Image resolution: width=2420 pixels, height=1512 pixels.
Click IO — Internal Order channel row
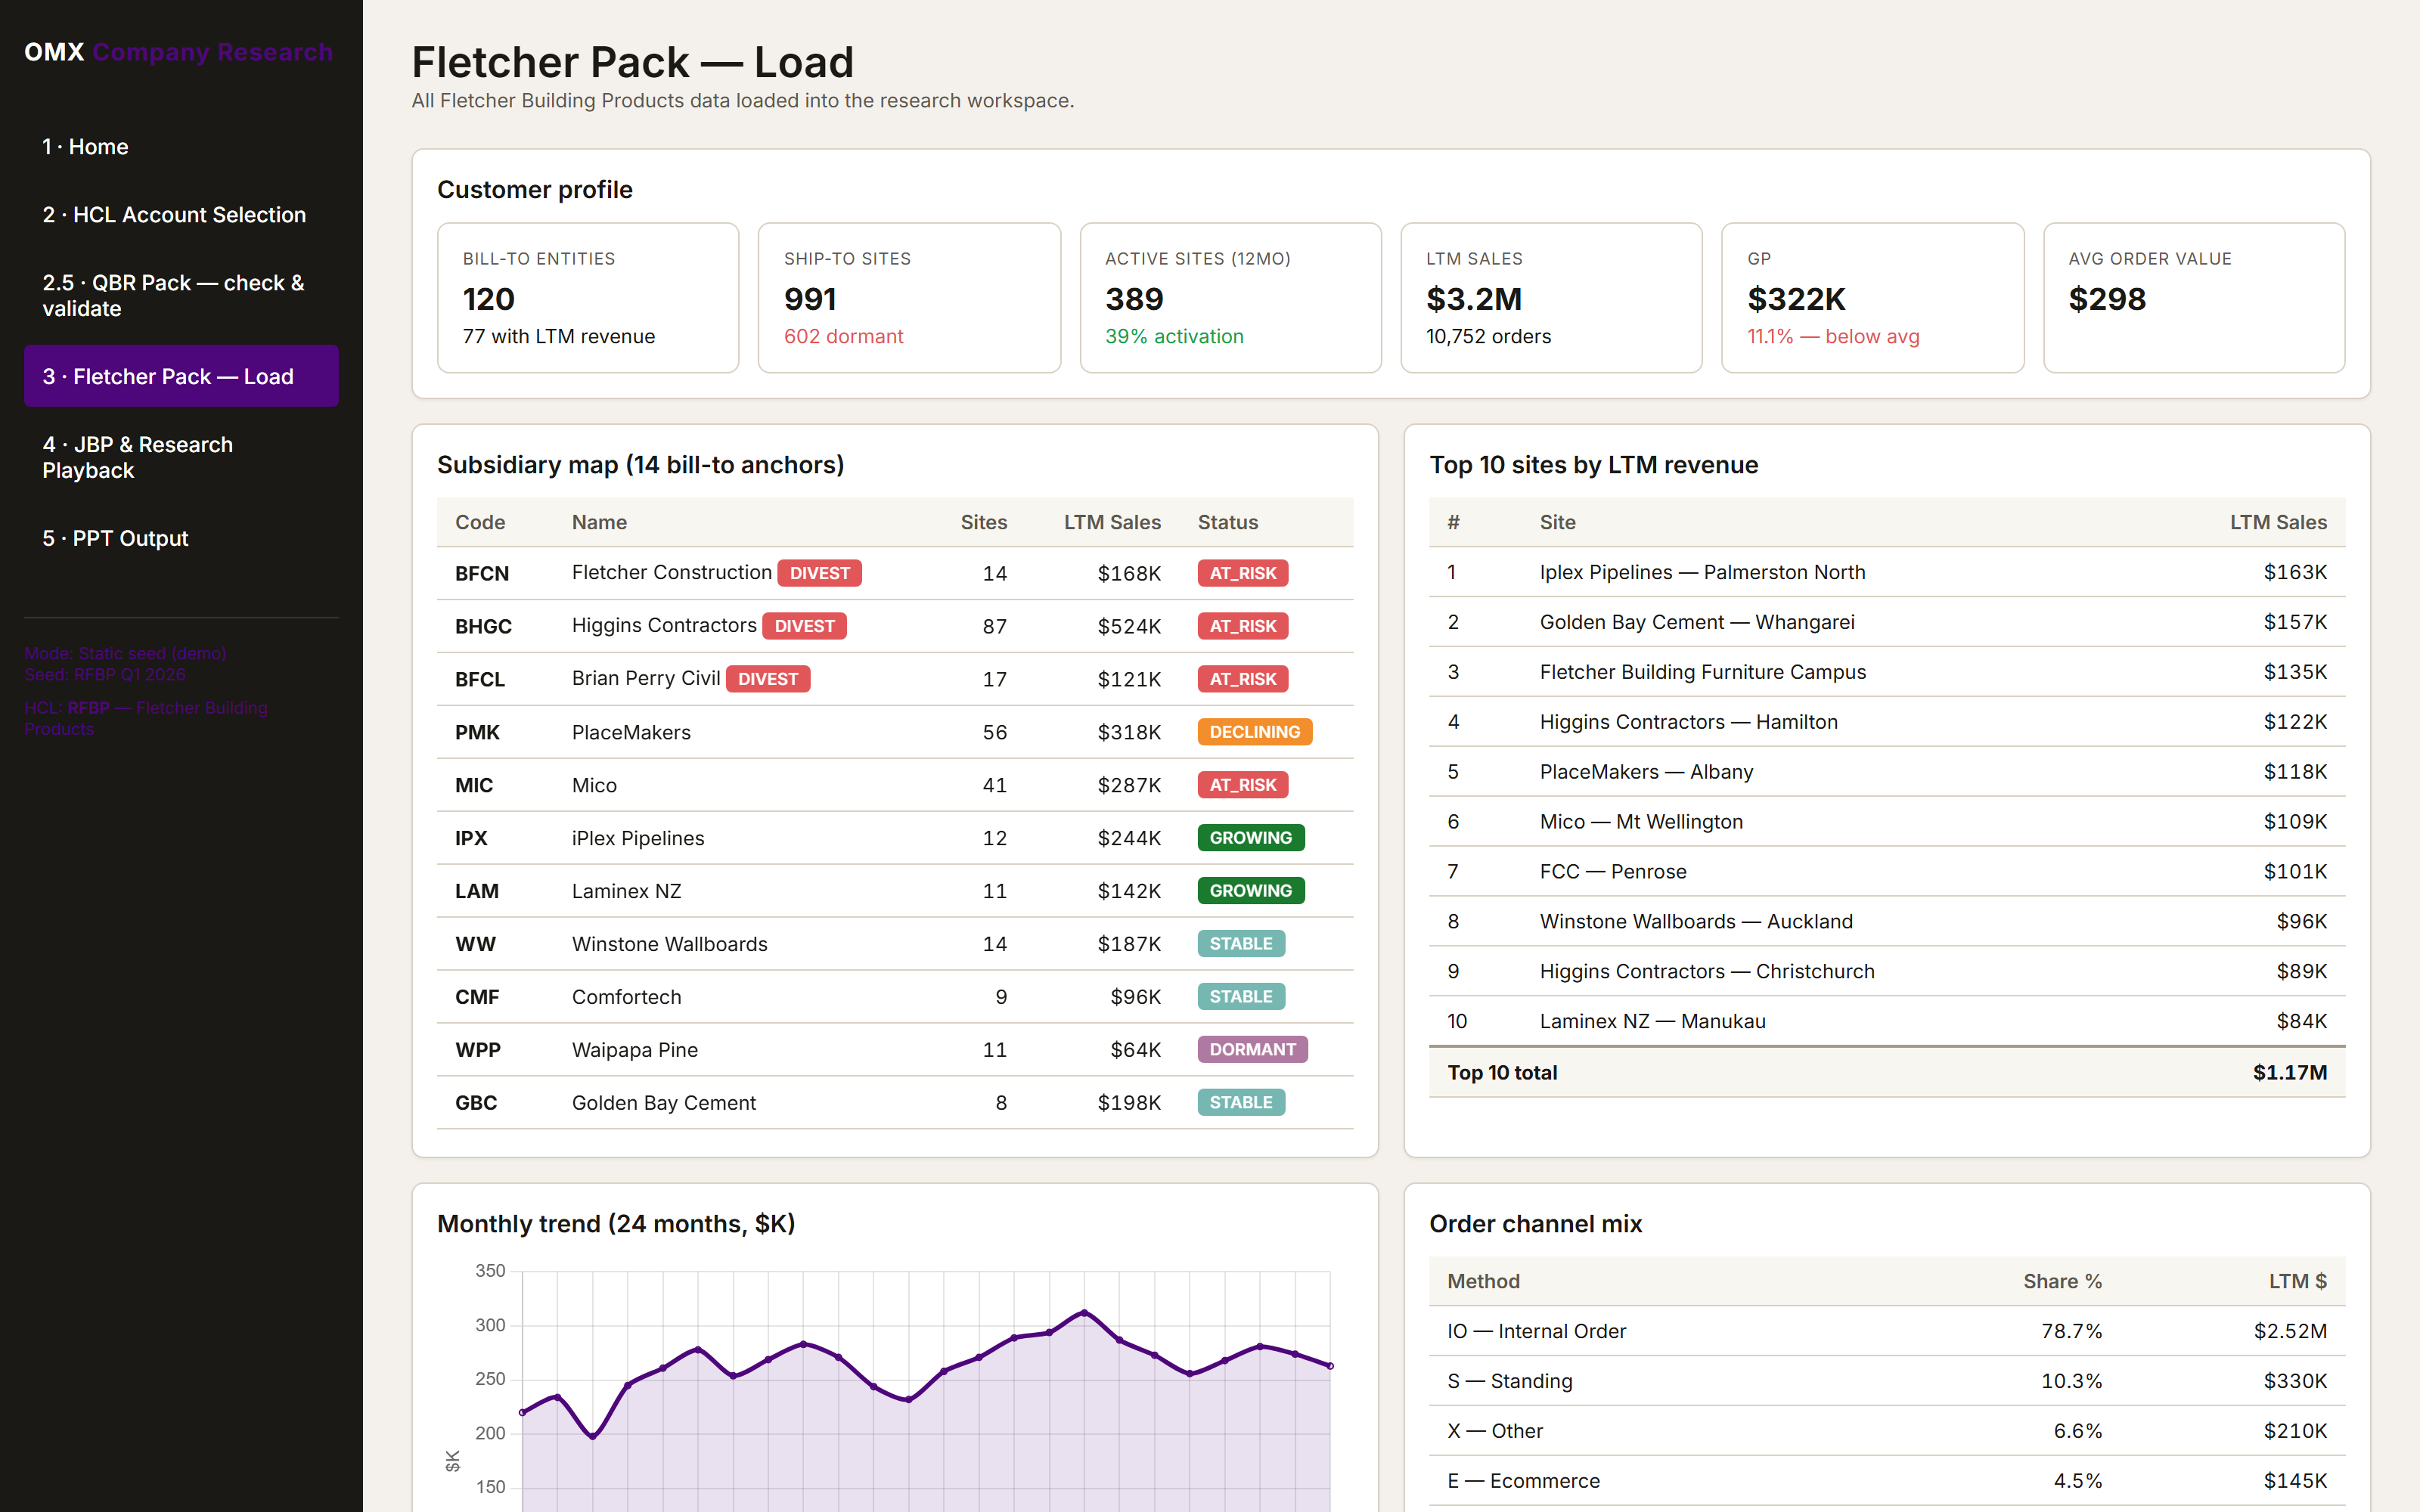(1887, 1331)
